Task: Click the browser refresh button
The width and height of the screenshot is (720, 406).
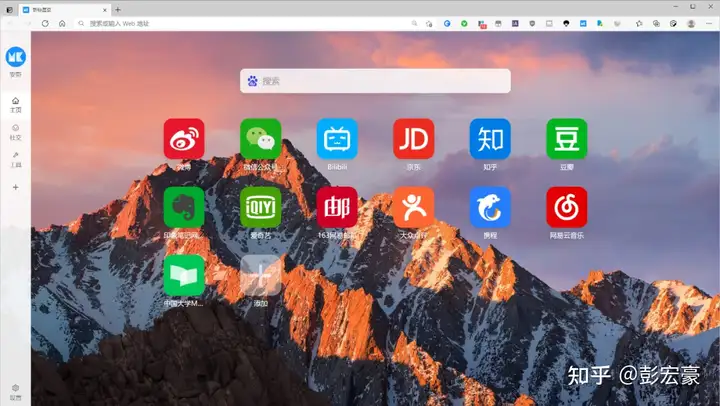Action: (x=45, y=23)
